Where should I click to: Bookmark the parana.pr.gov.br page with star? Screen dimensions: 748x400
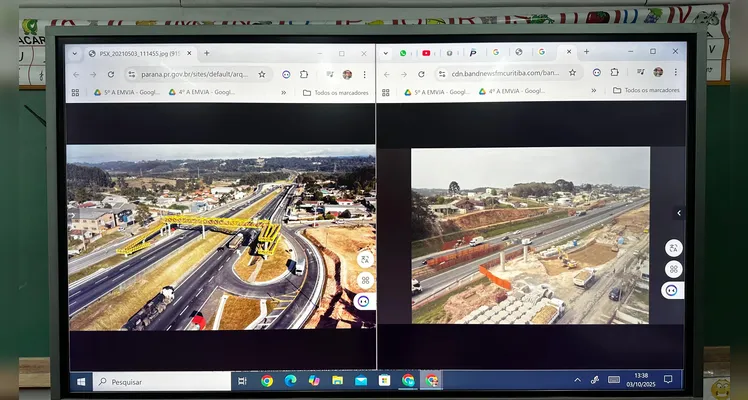pos(262,74)
